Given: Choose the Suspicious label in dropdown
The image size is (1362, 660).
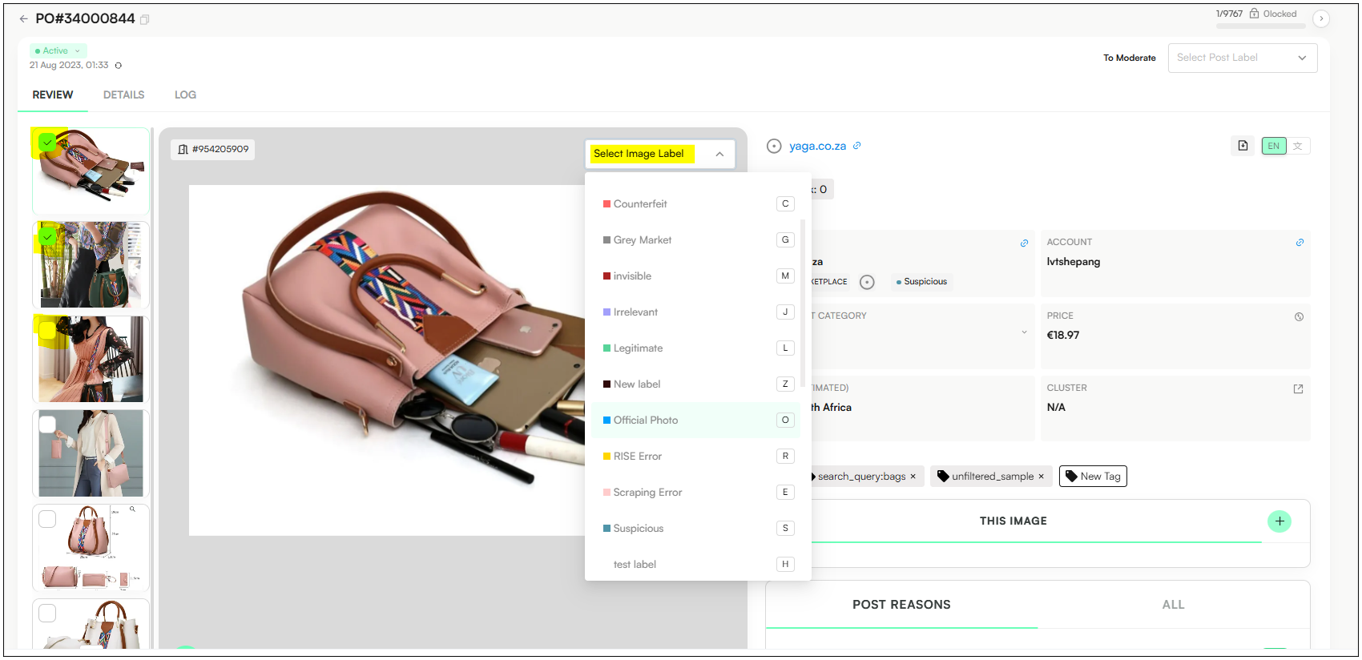Looking at the screenshot, I should click(x=697, y=528).
